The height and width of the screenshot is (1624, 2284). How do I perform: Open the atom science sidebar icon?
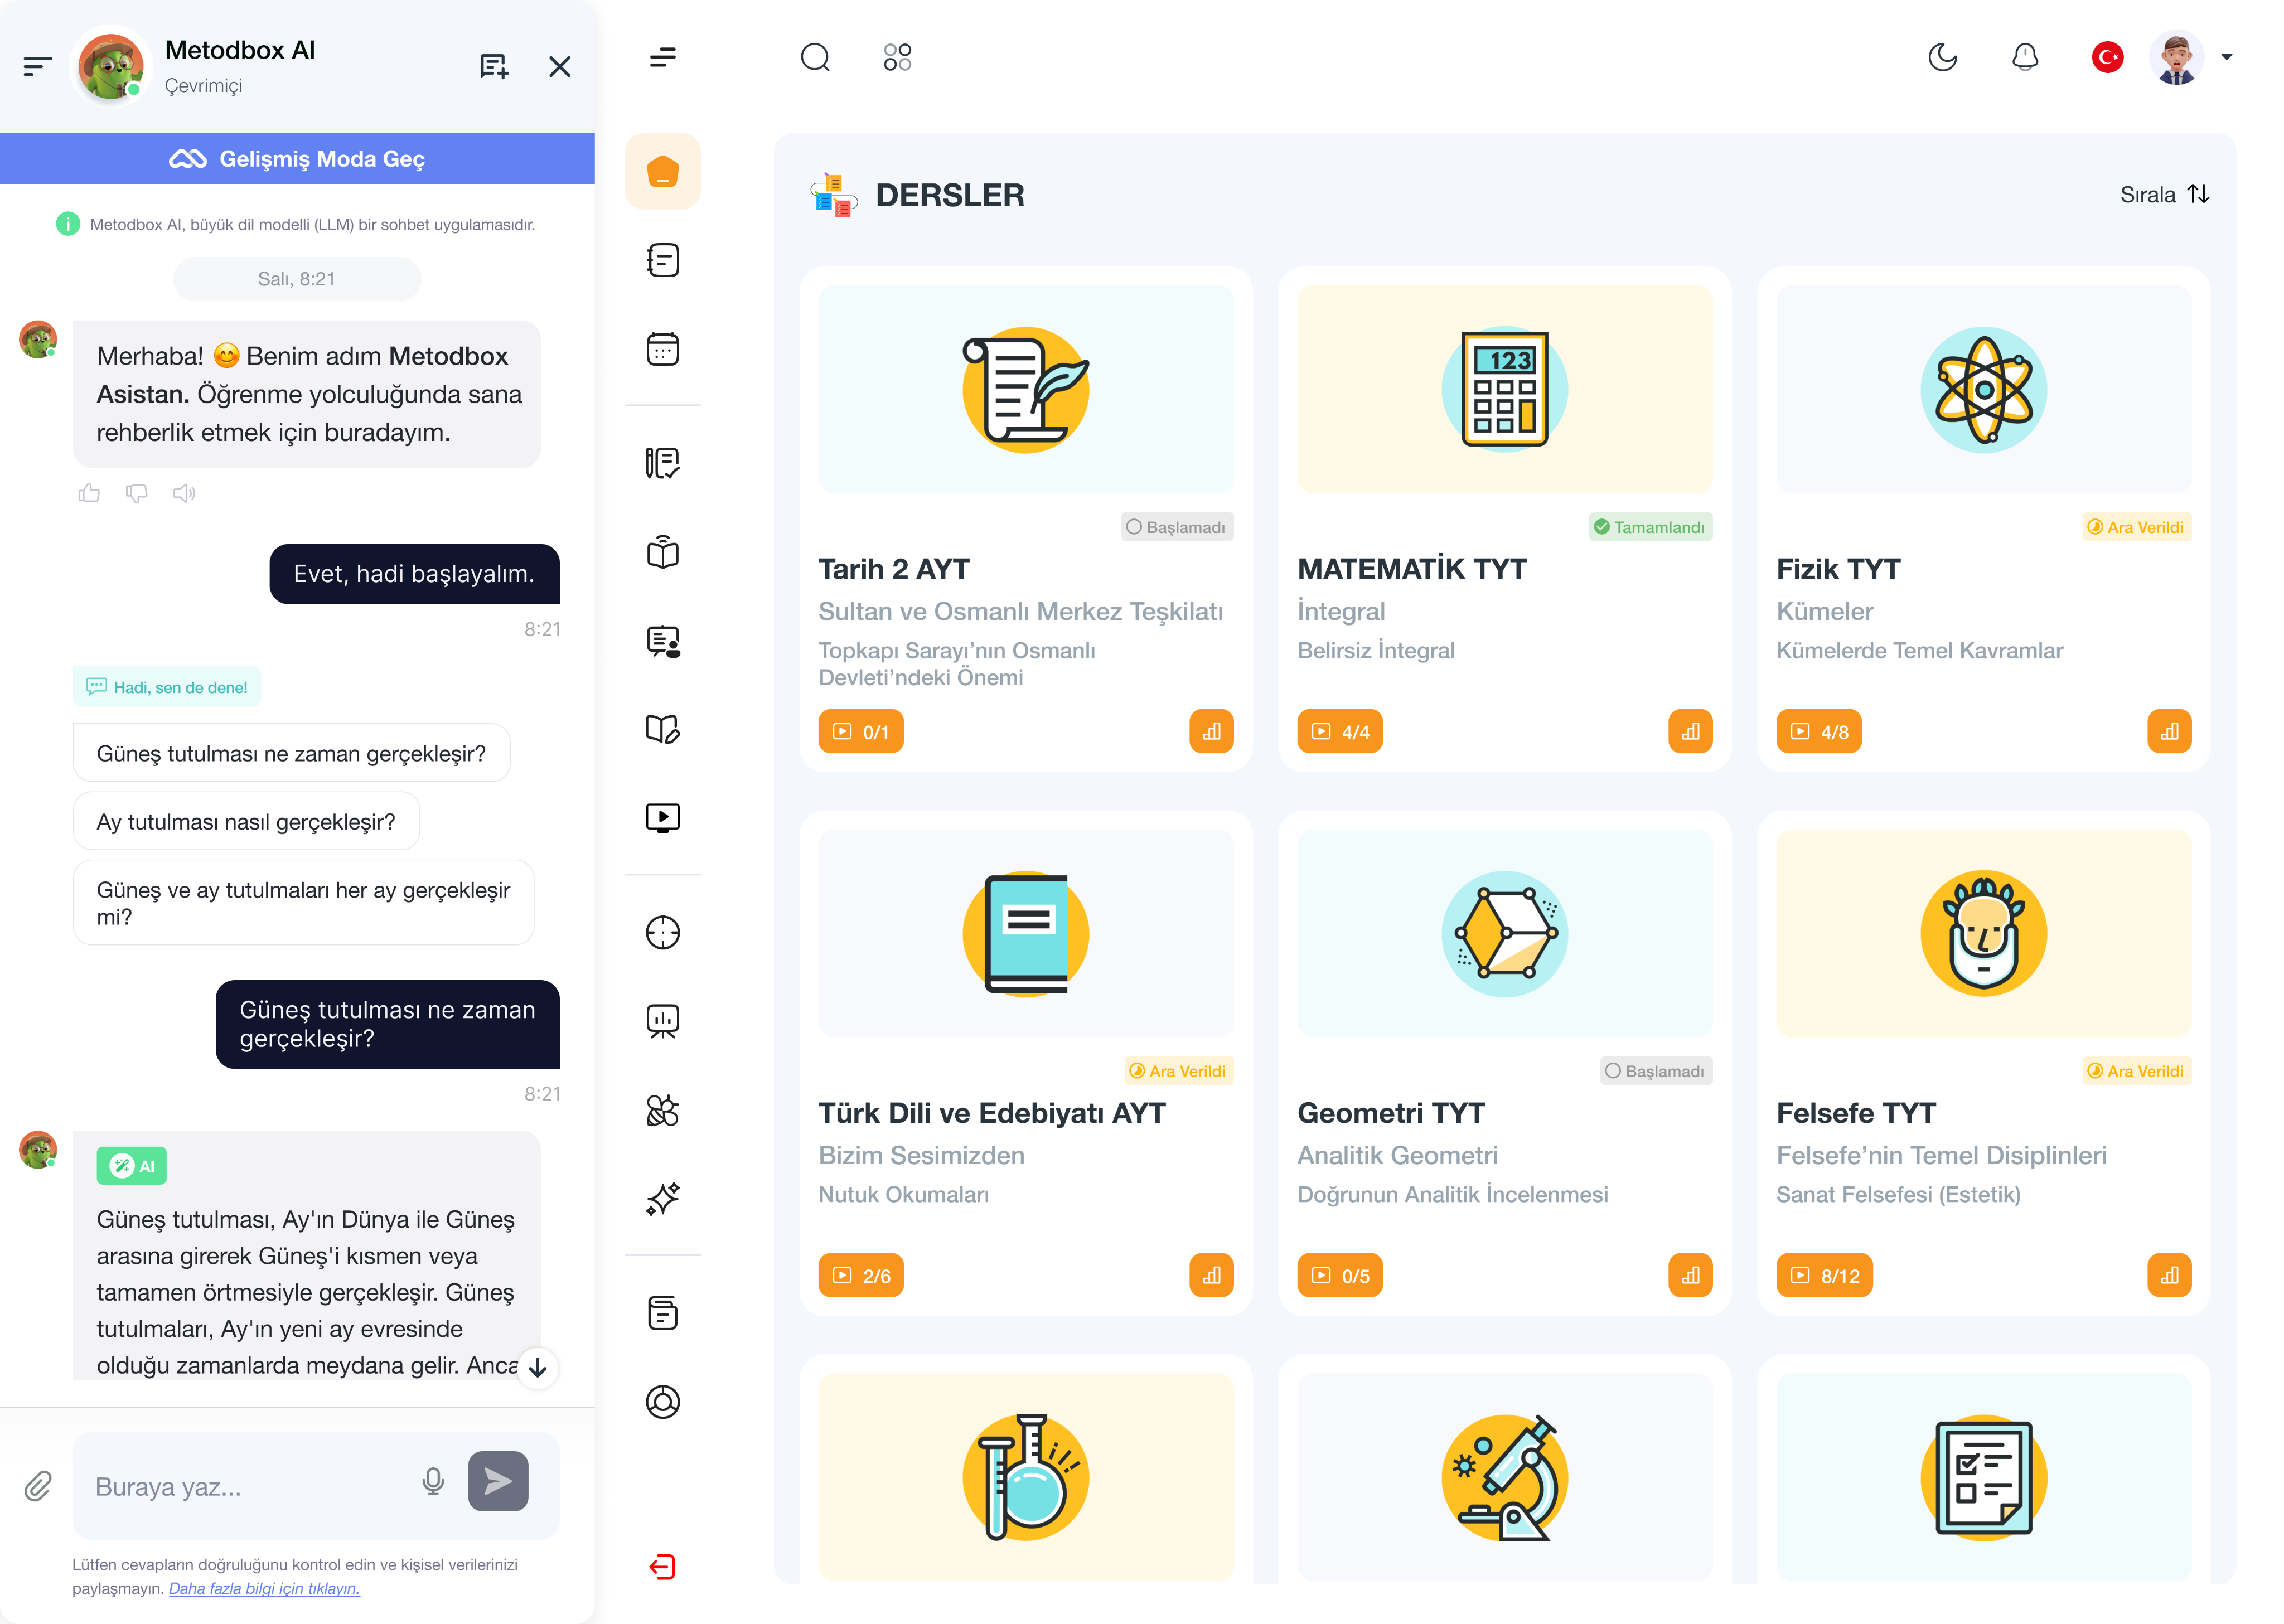point(663,1110)
